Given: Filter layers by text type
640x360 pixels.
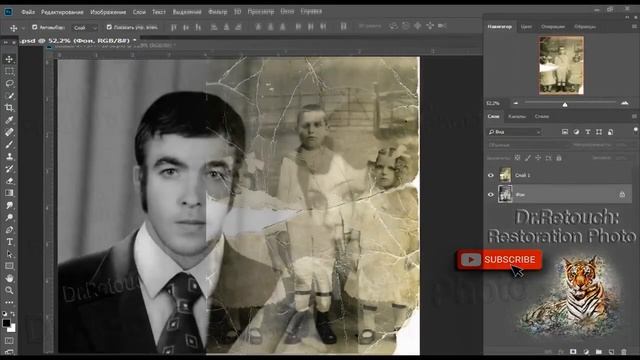Looking at the screenshot, I should tap(588, 132).
